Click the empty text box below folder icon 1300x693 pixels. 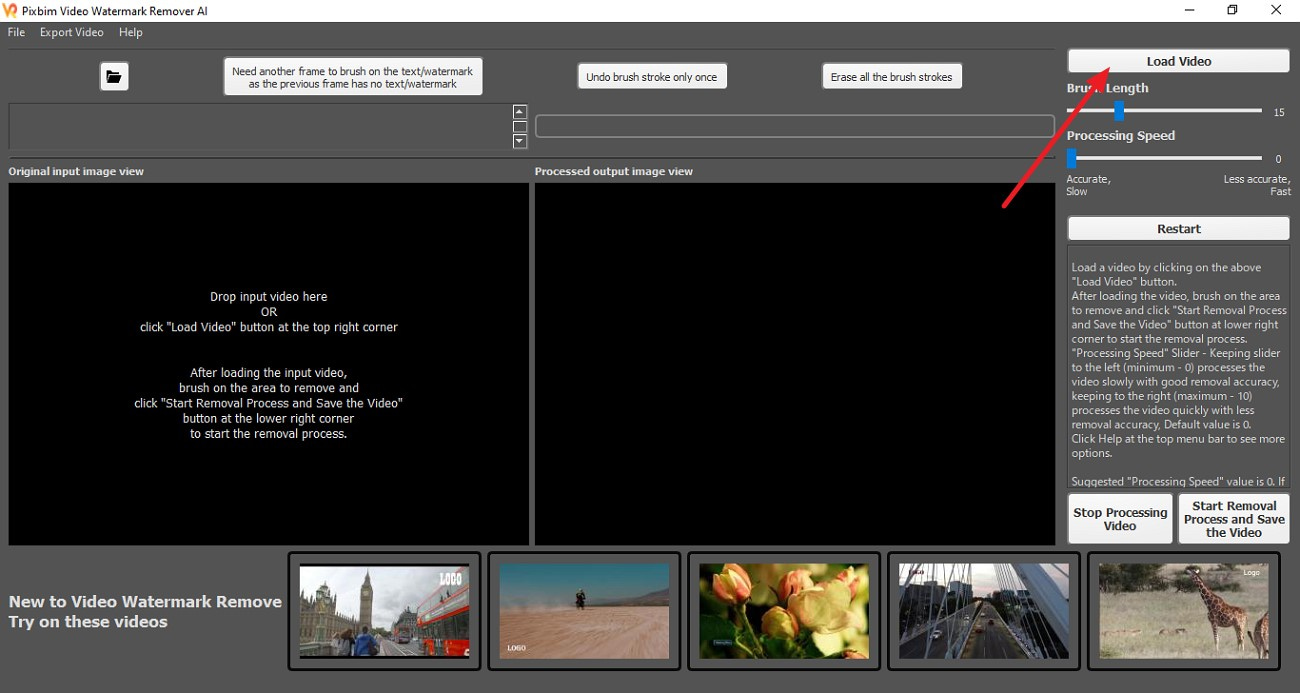coord(259,127)
